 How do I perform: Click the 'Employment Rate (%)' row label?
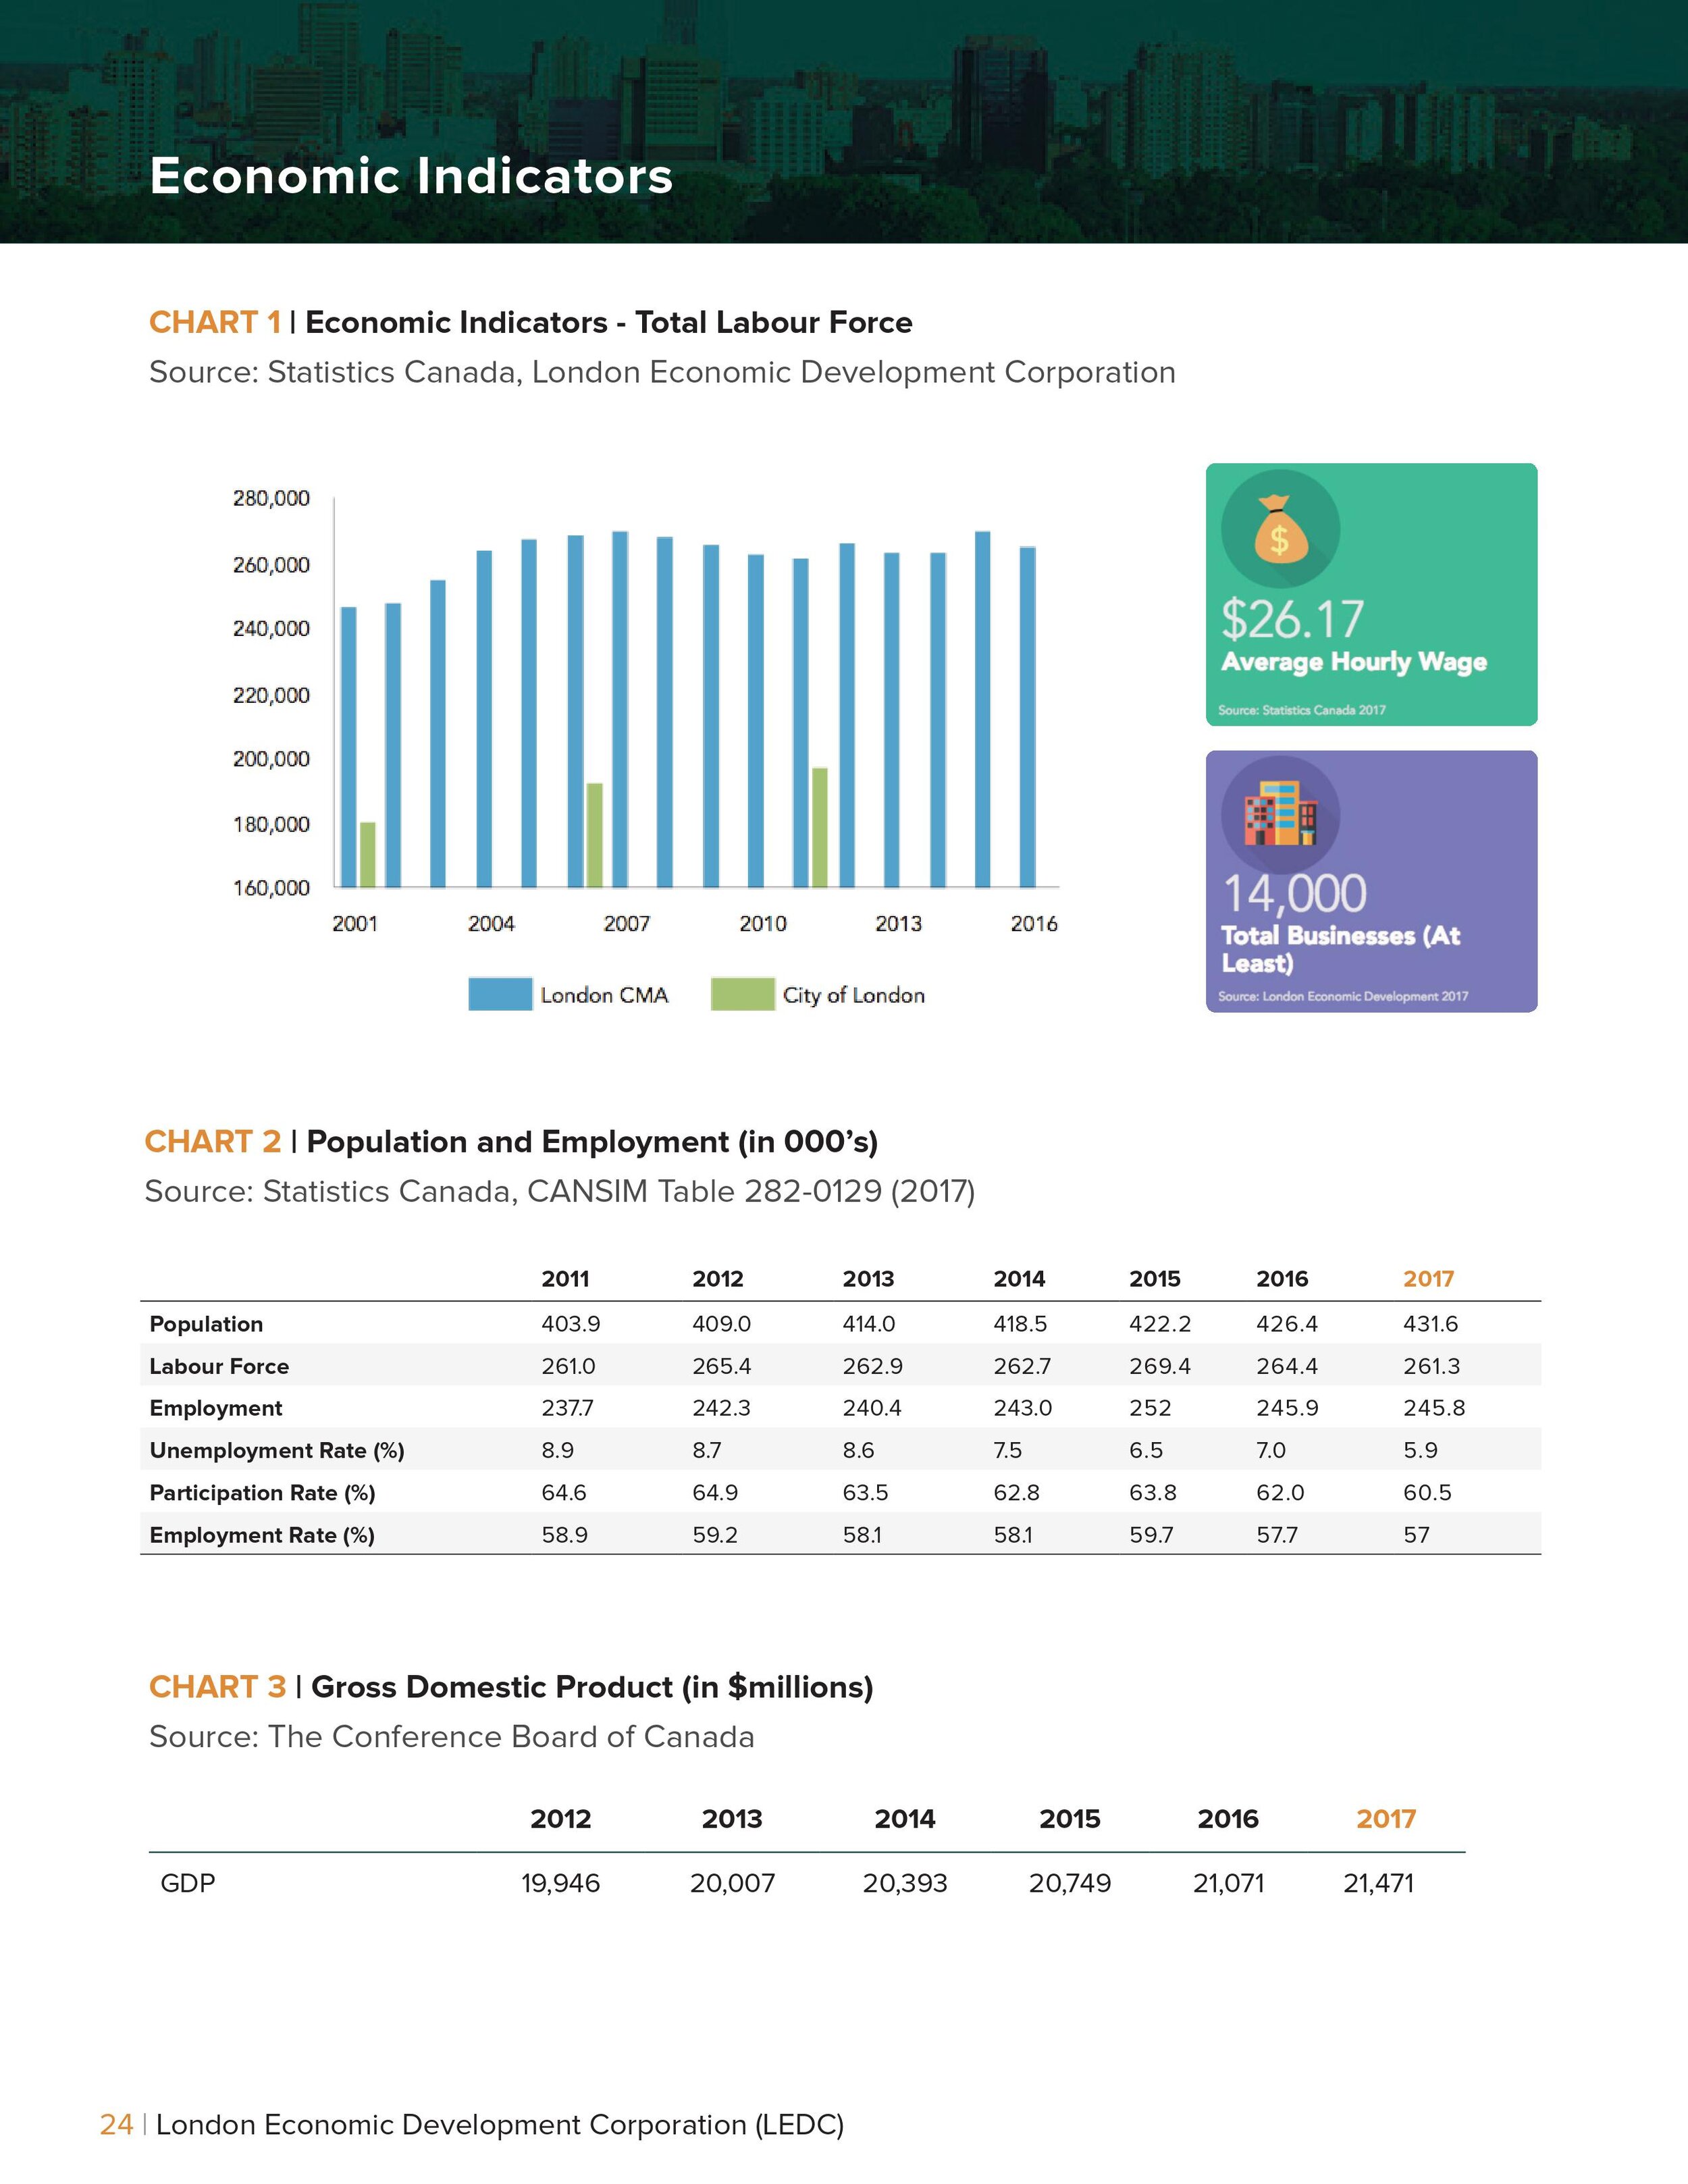262,1536
